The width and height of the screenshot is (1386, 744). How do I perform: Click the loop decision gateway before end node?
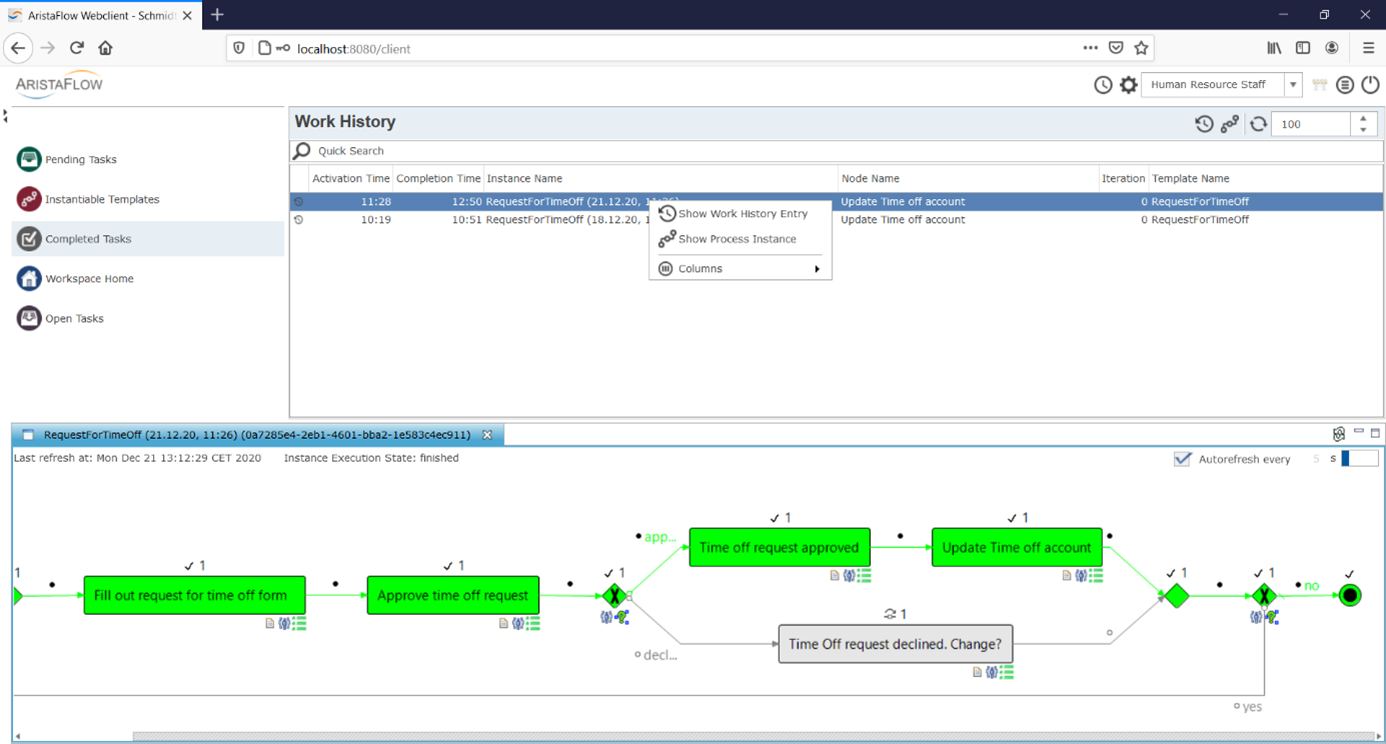(1264, 596)
